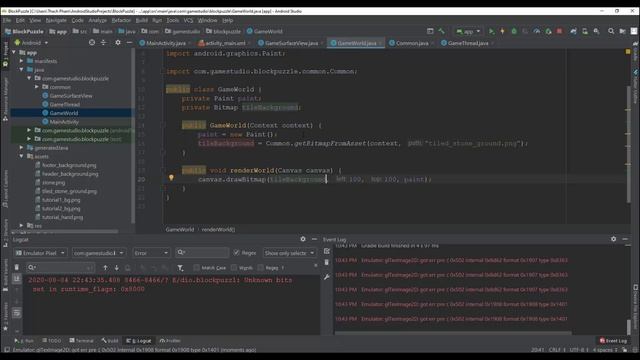The width and height of the screenshot is (640, 360).
Task: Open the Build tool window button
Action: 110,340
